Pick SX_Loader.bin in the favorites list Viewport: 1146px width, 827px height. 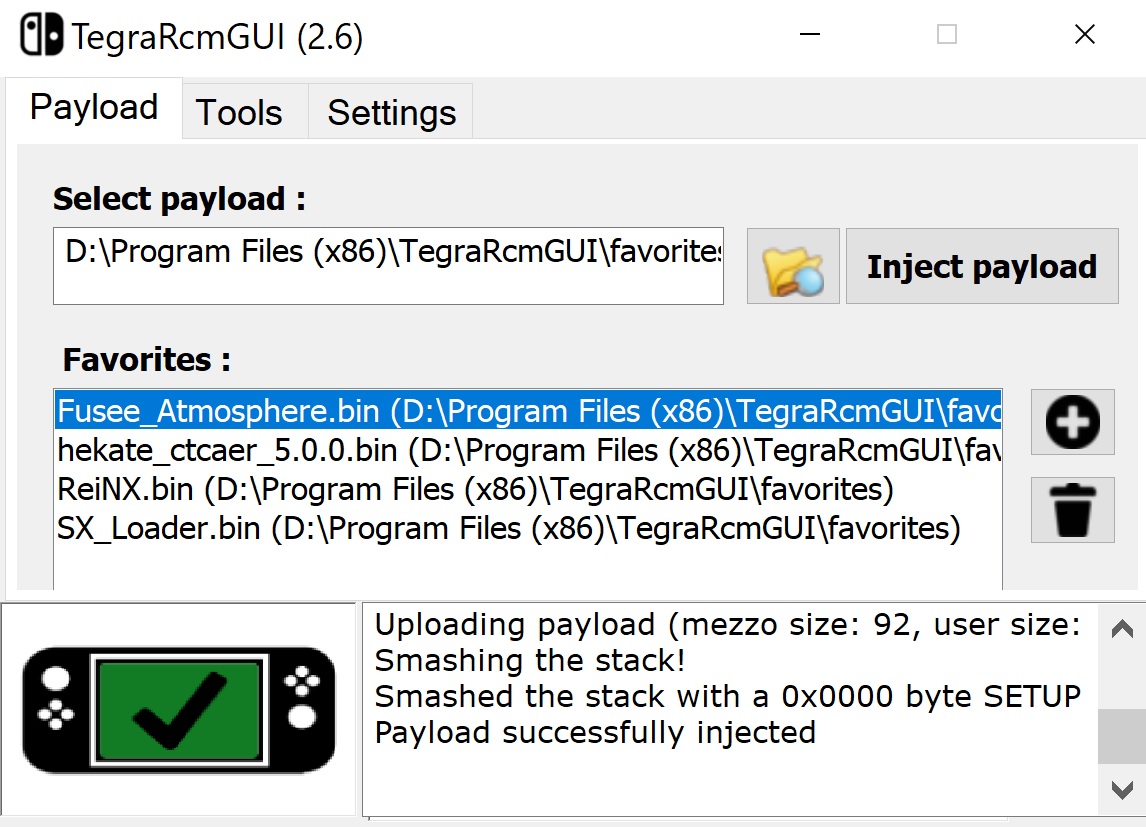(528, 528)
